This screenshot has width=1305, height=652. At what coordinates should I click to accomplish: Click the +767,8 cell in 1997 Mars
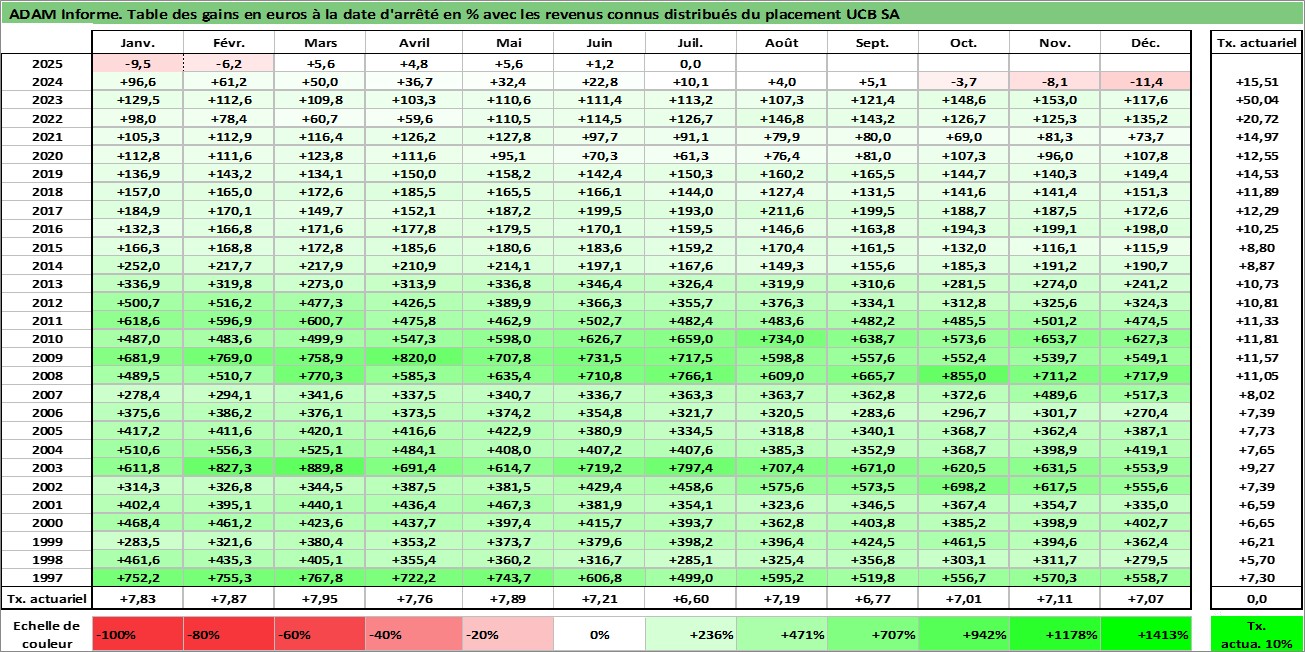tap(320, 578)
